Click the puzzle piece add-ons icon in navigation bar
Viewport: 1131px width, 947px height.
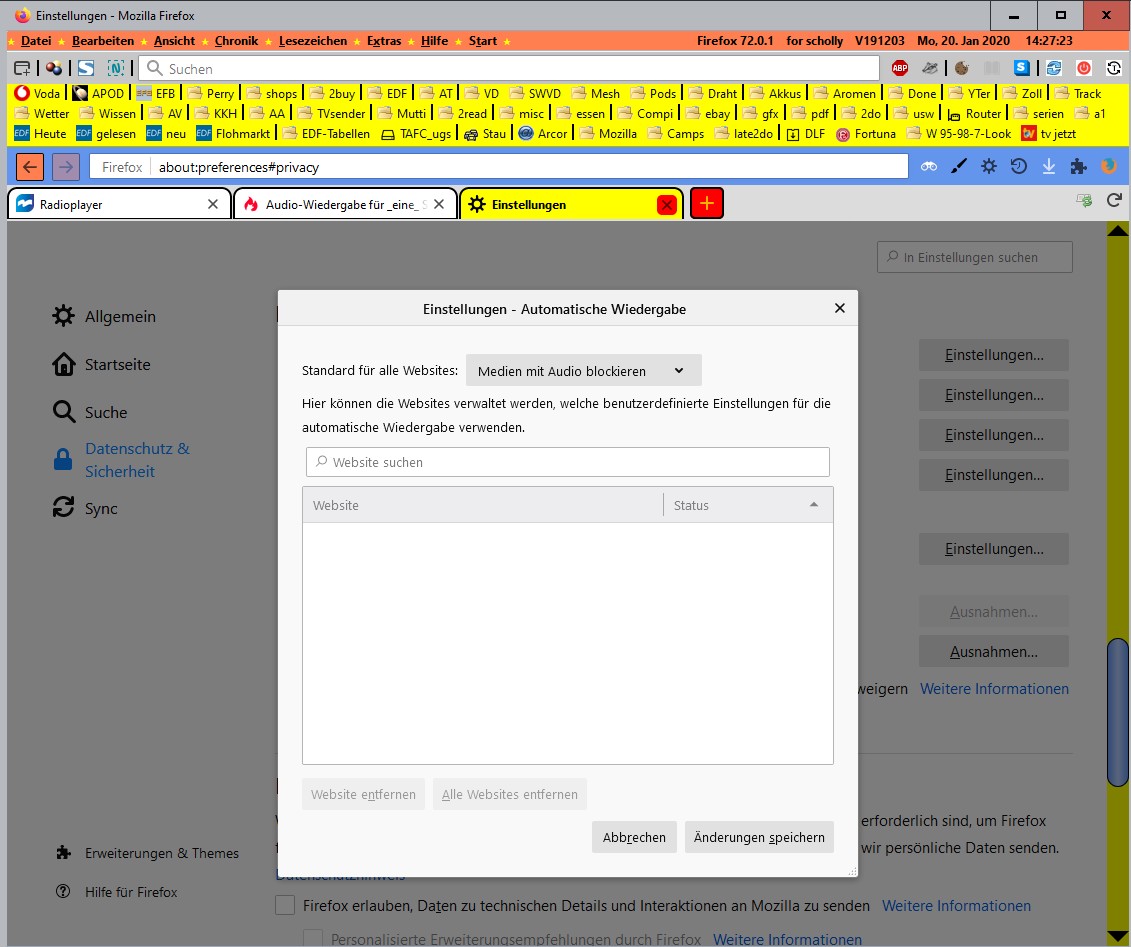tap(1078, 167)
